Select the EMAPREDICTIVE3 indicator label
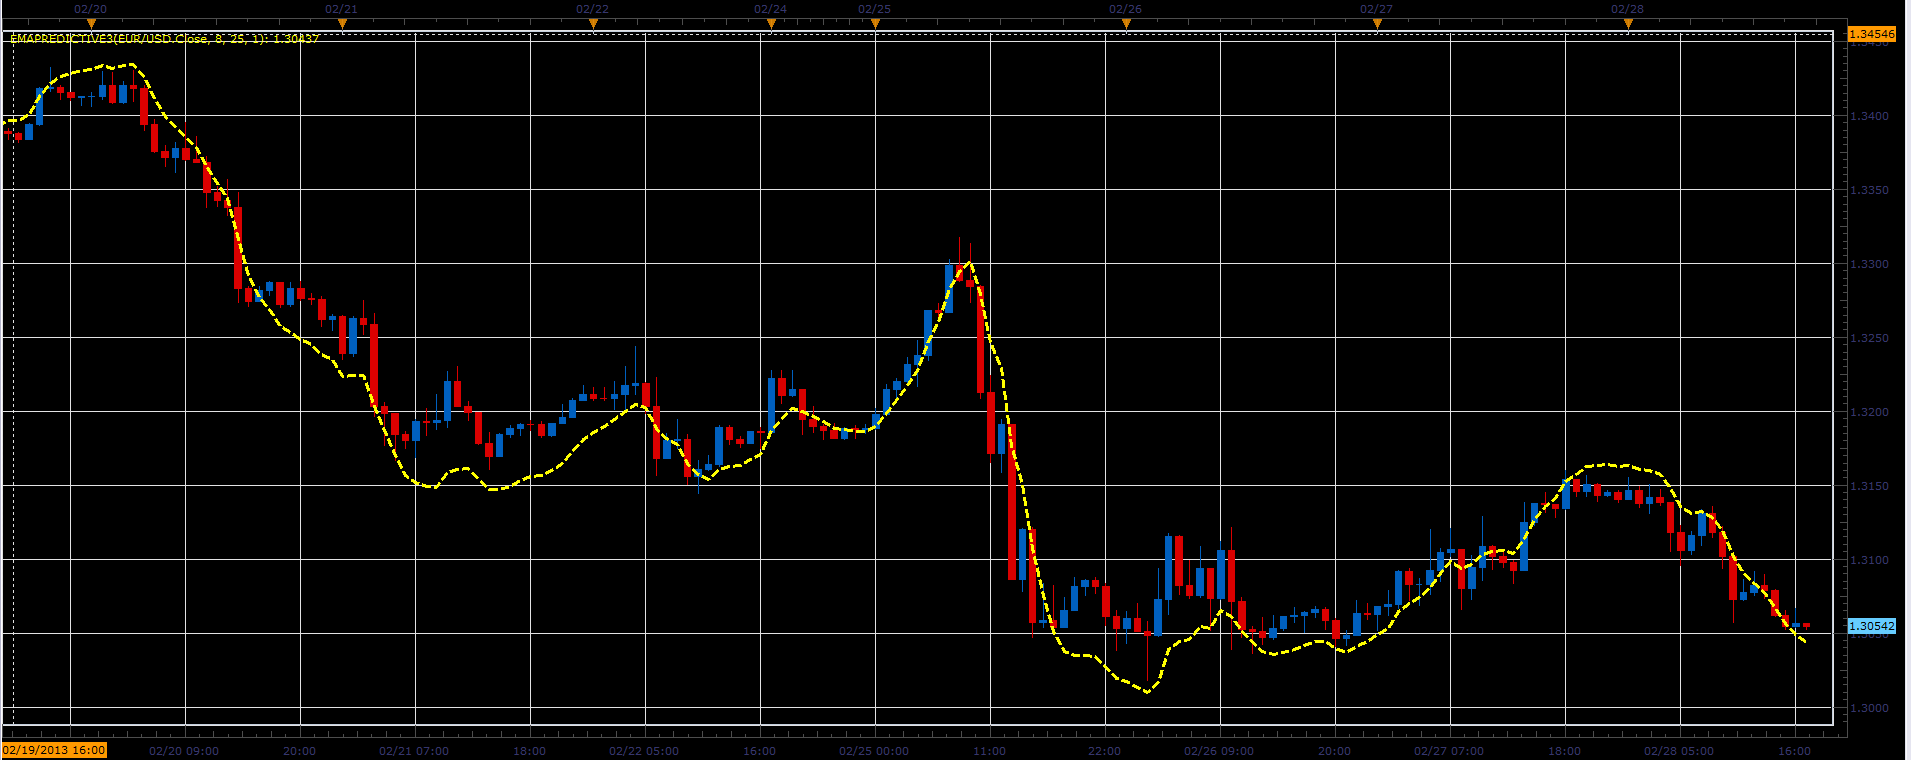Screen dimensions: 1911x760 (x=165, y=39)
